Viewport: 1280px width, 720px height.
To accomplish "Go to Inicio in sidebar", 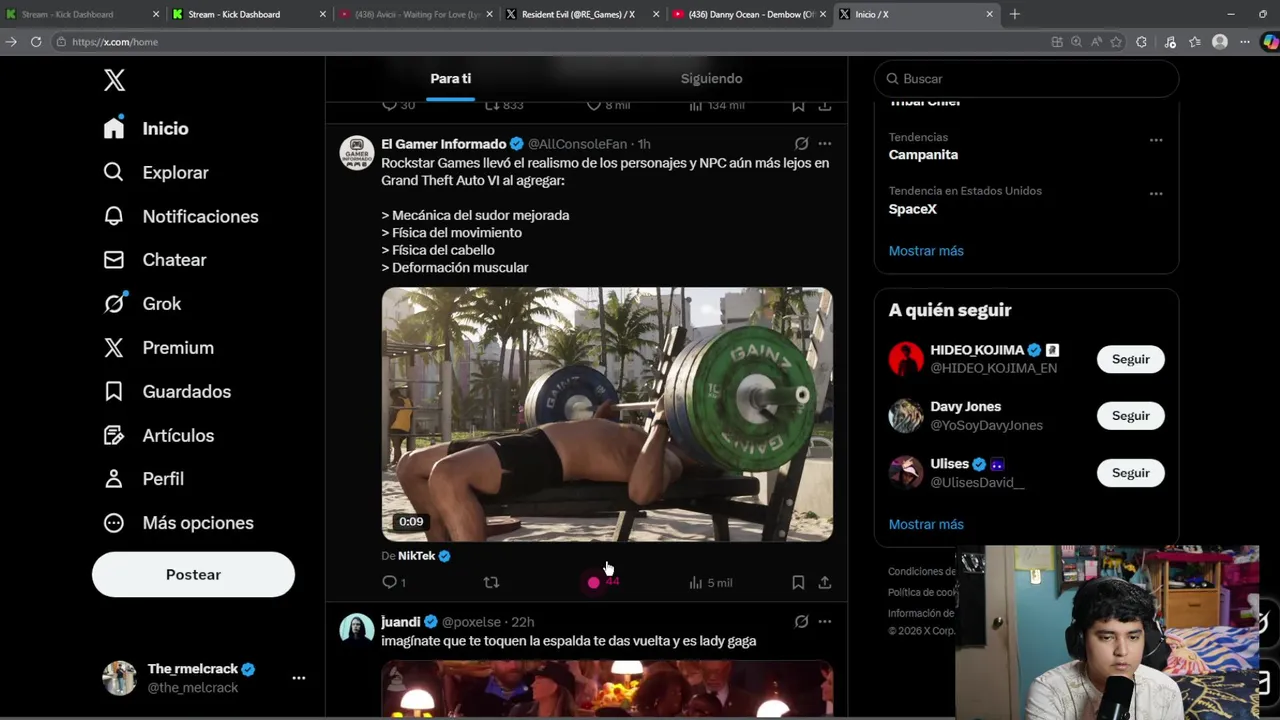I will coord(146,128).
